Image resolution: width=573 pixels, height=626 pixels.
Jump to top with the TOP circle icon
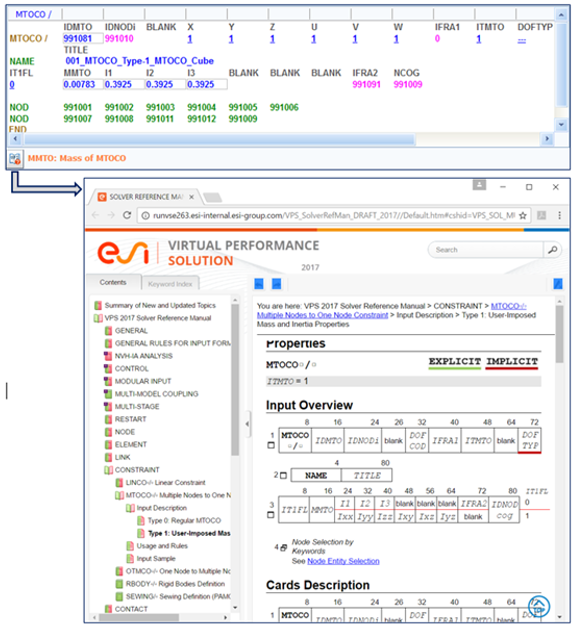coord(539,606)
